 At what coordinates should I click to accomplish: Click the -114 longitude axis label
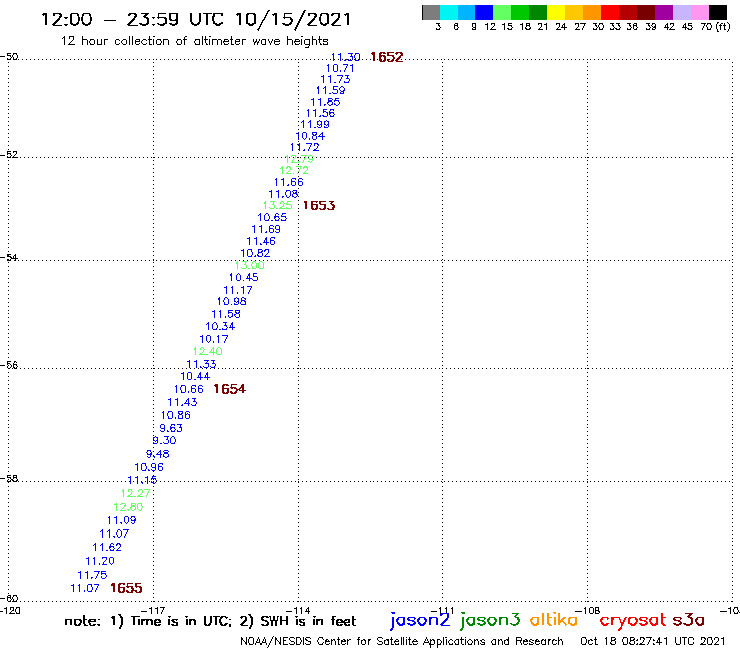click(298, 611)
